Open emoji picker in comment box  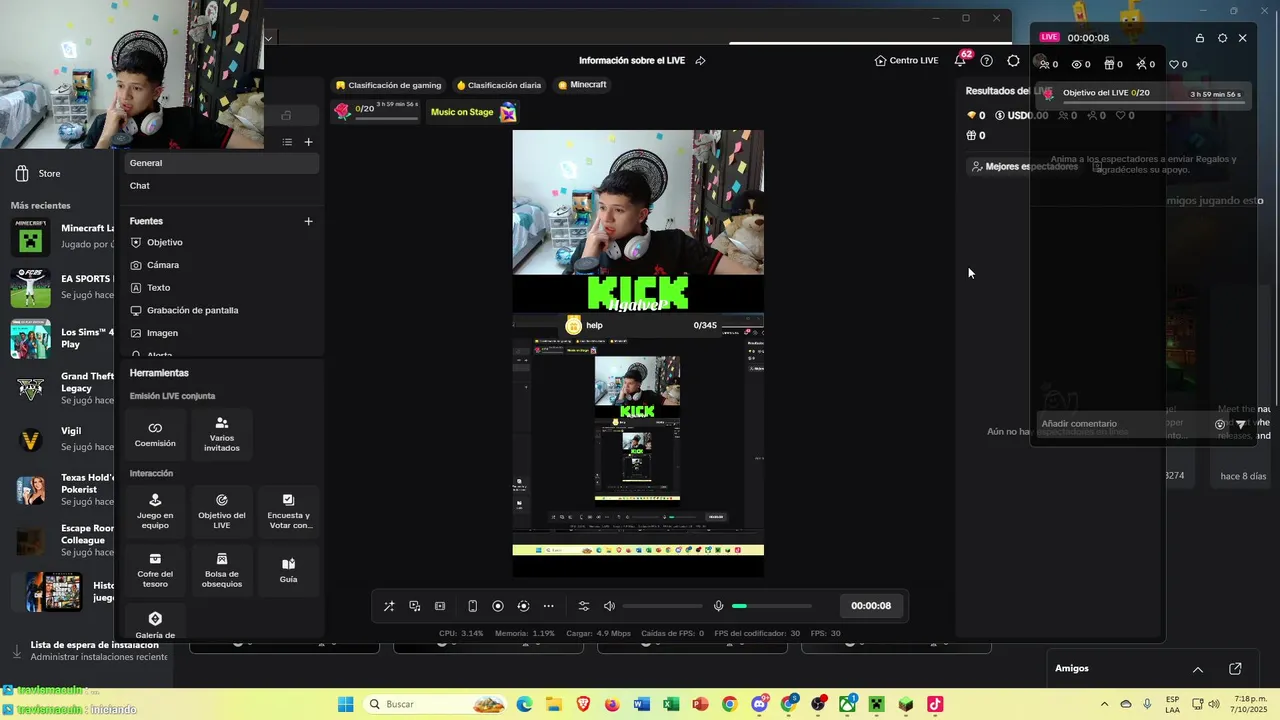click(x=1220, y=424)
